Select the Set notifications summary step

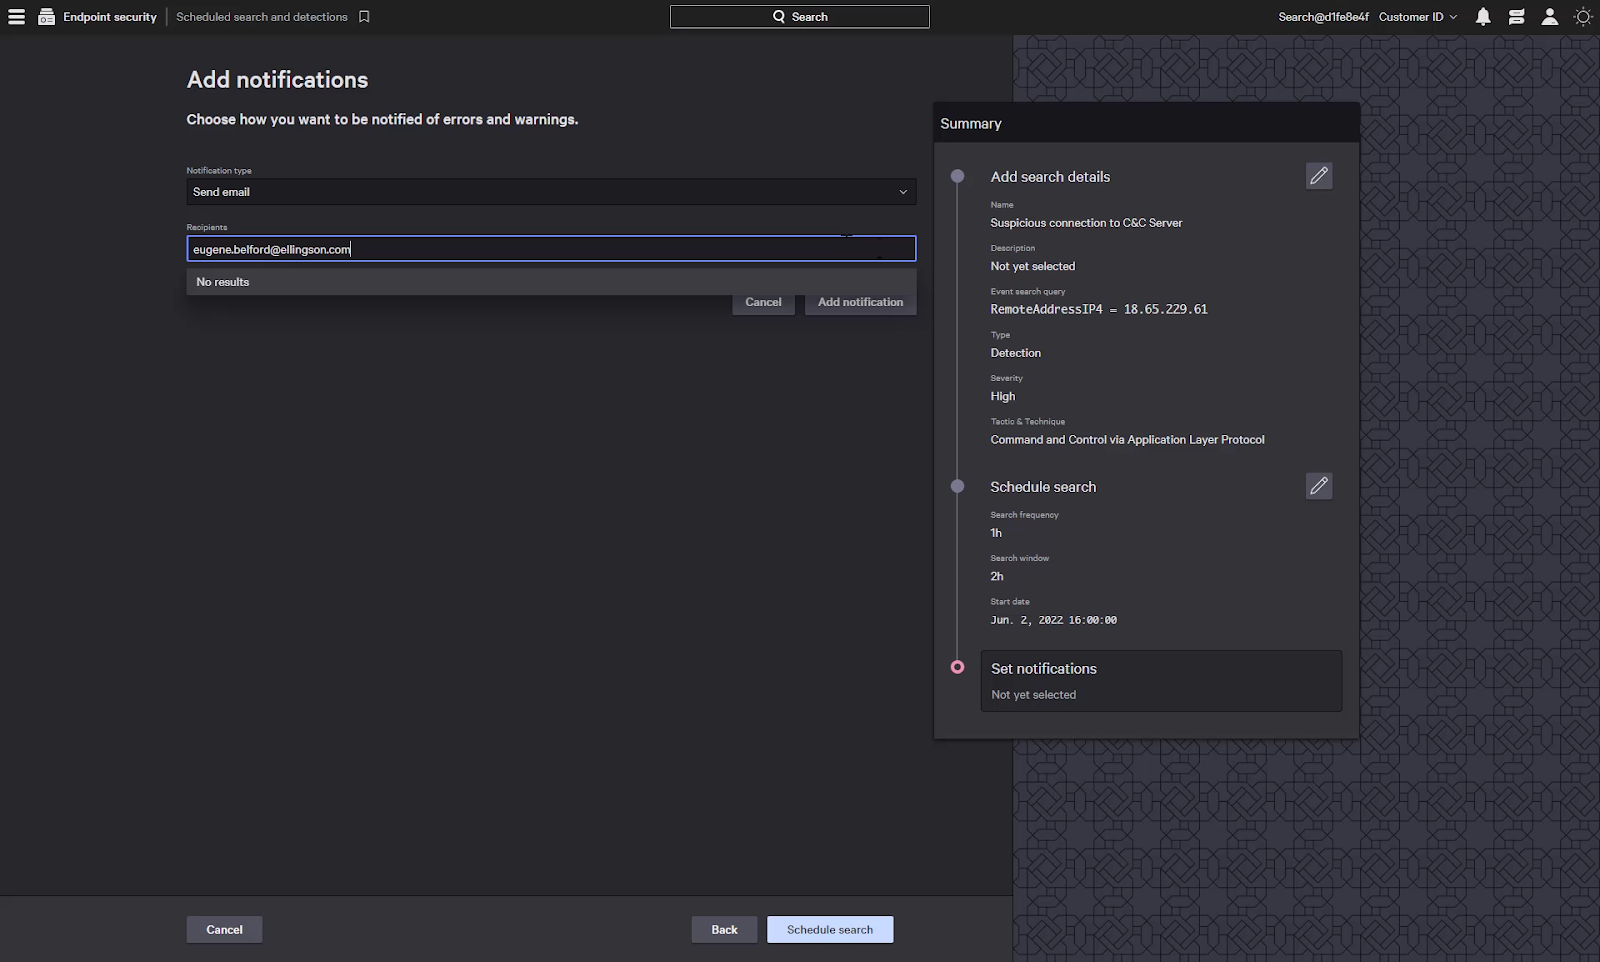1161,681
